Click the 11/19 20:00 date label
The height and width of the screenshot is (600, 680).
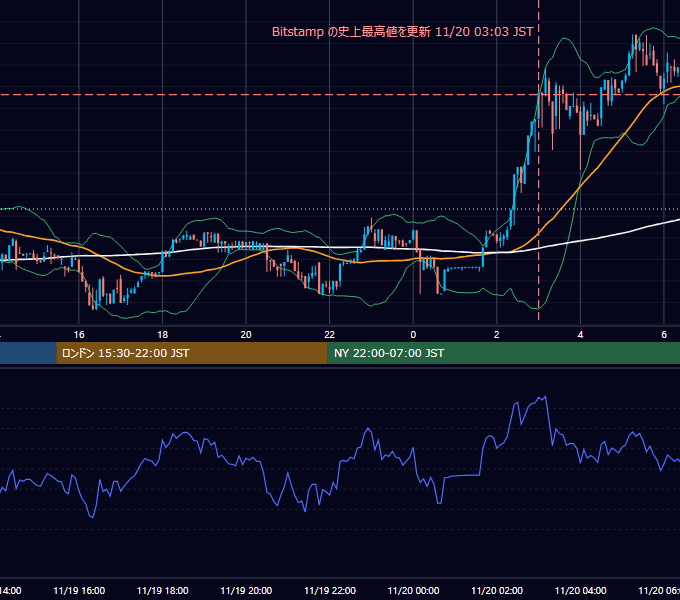click(246, 591)
